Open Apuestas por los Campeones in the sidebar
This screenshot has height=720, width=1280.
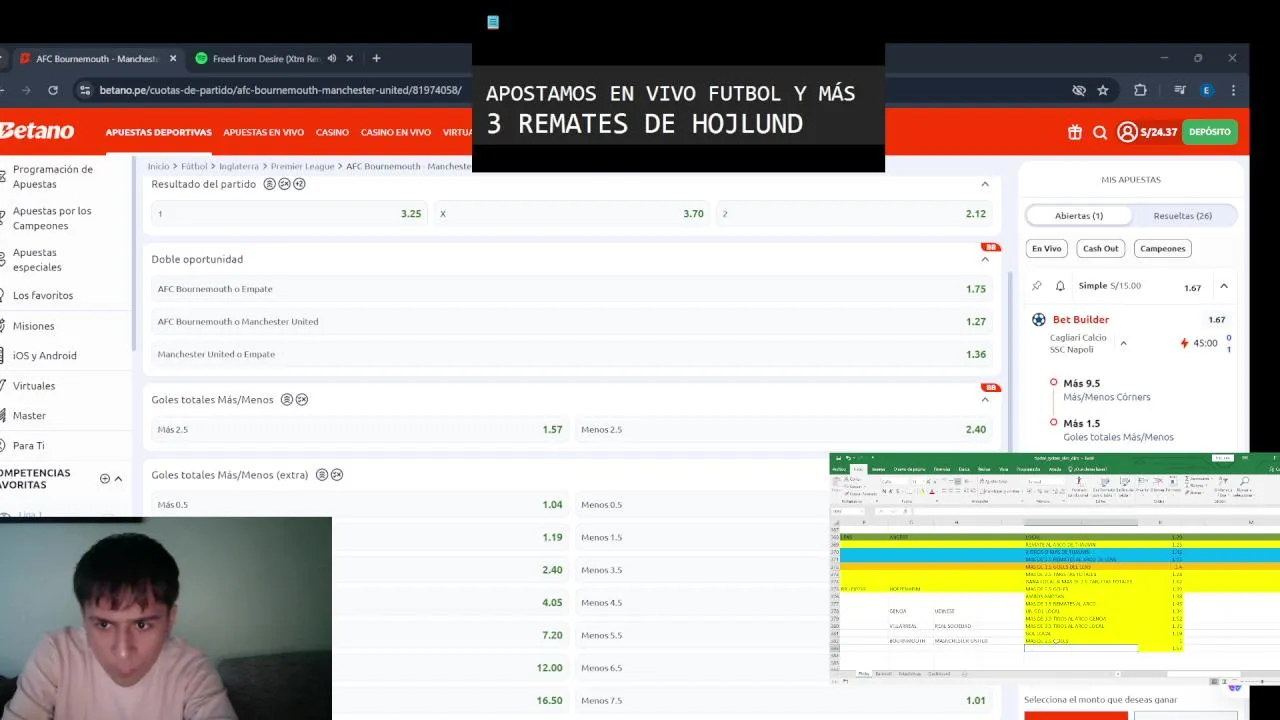(52, 218)
